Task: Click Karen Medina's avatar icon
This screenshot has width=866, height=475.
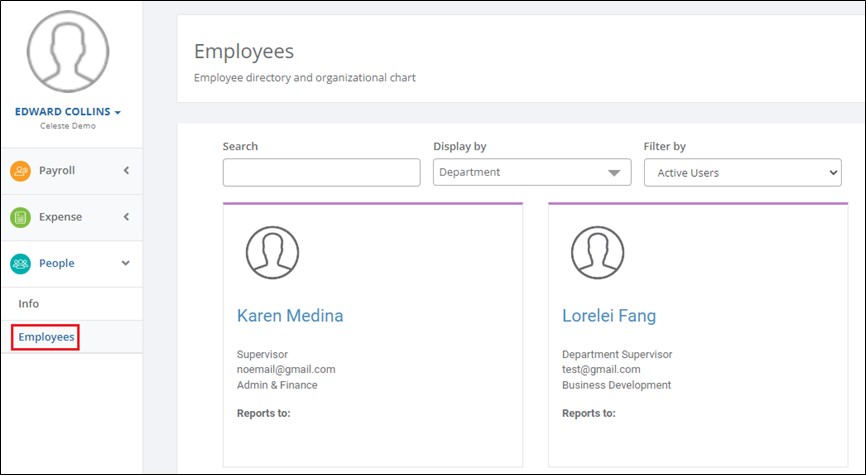Action: [272, 252]
